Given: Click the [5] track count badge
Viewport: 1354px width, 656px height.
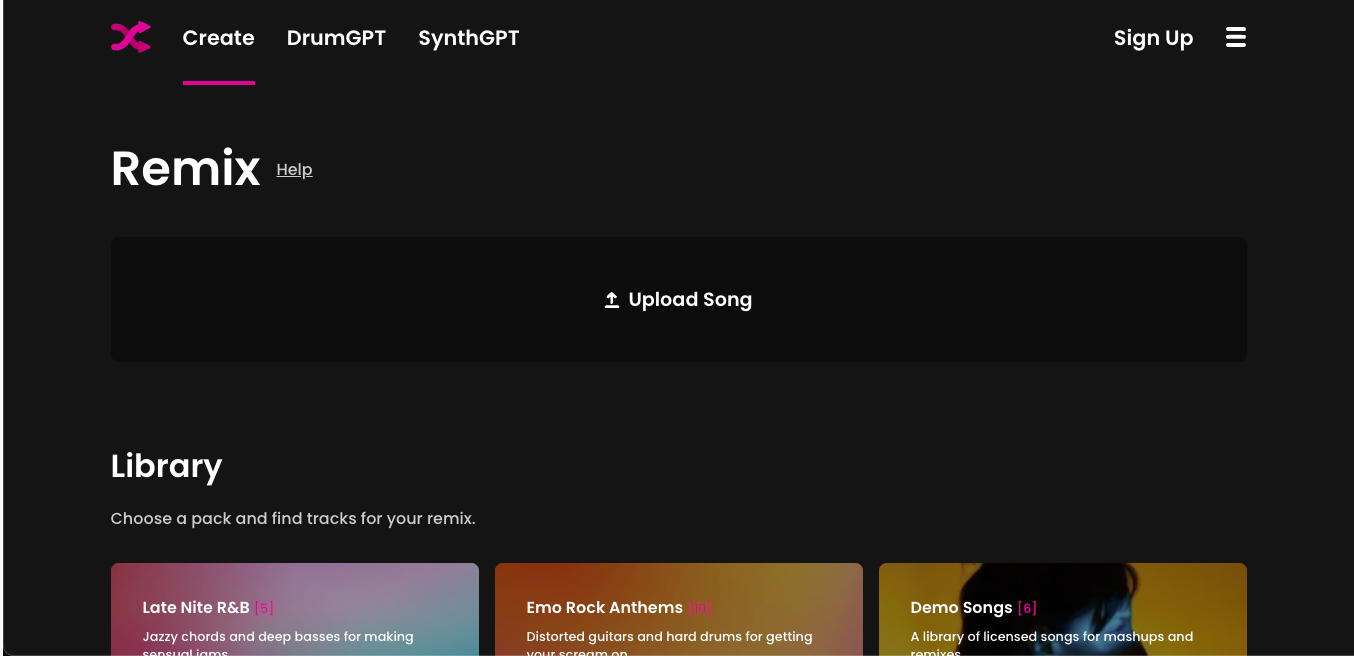Looking at the screenshot, I should click(264, 608).
